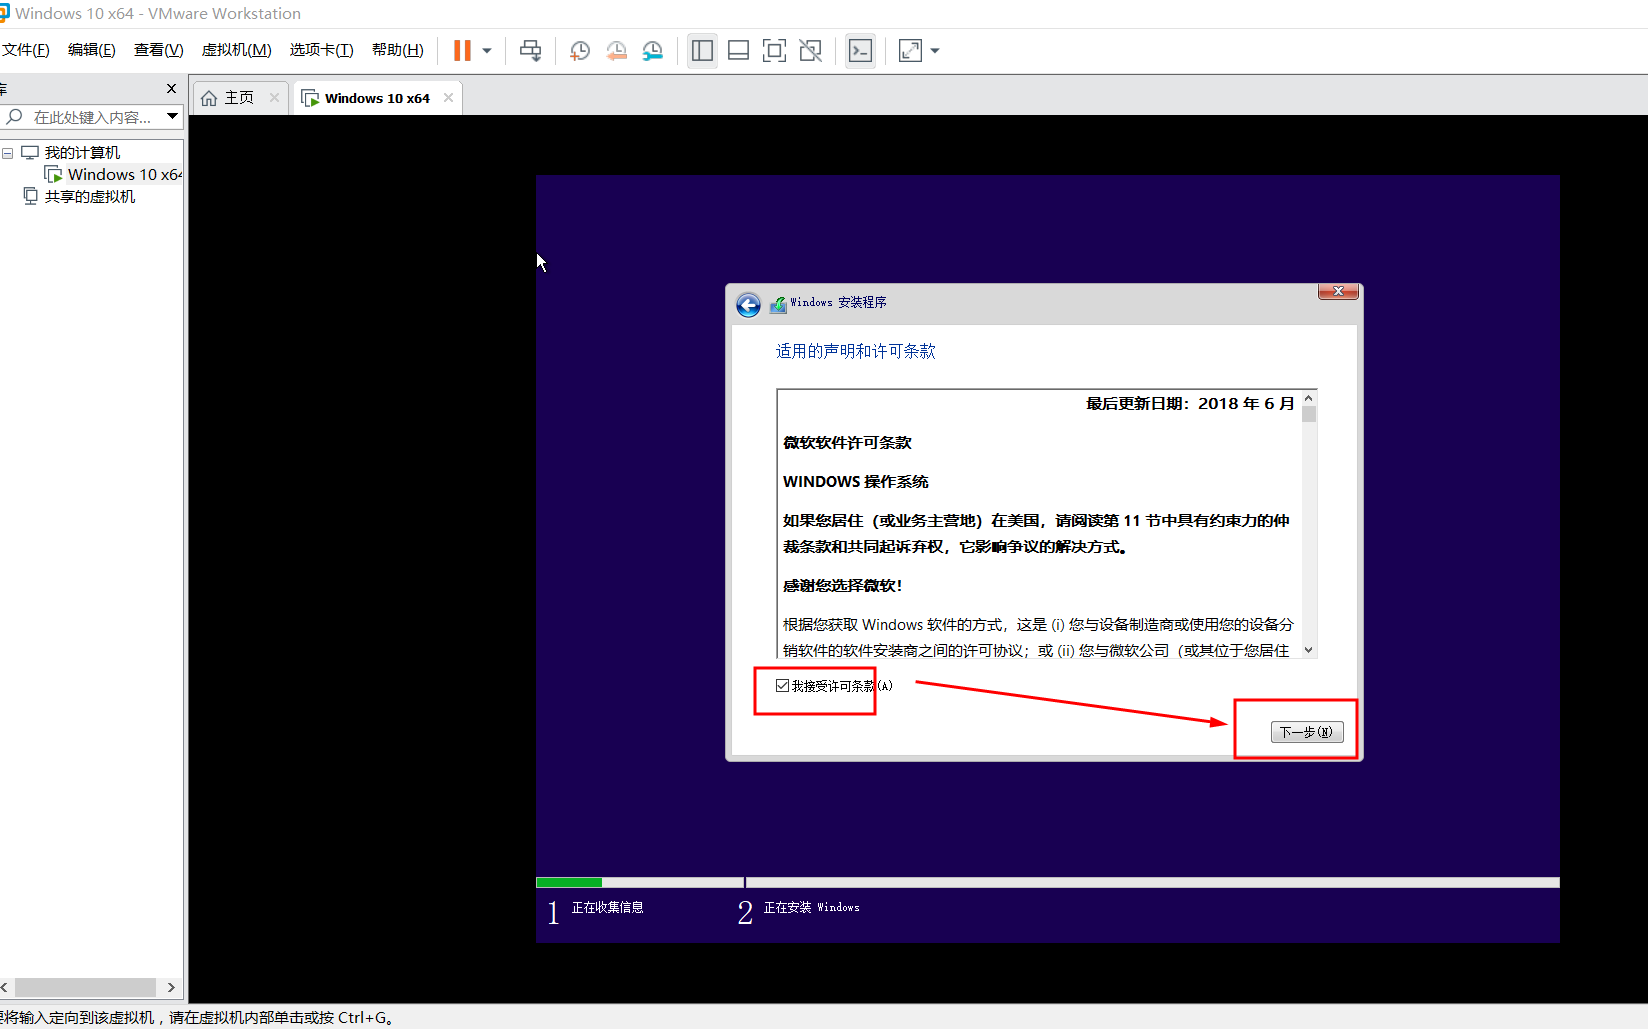
Task: Close the library sidebar panel
Action: [x=171, y=89]
